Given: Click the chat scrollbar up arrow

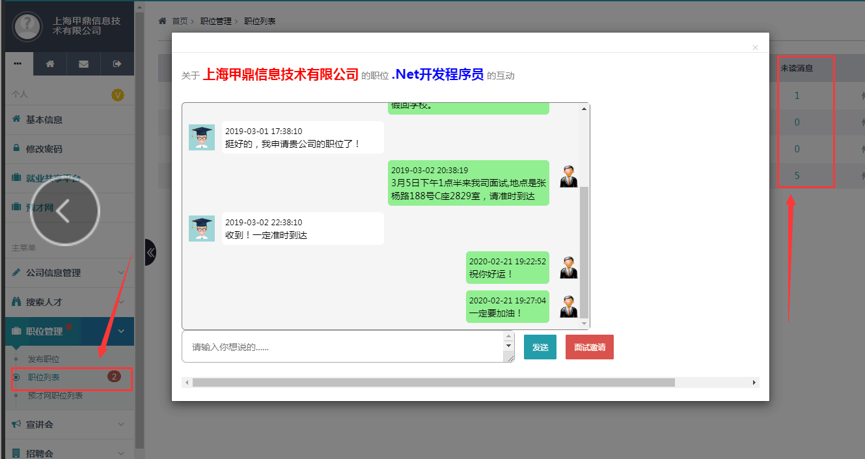Looking at the screenshot, I should point(584,109).
